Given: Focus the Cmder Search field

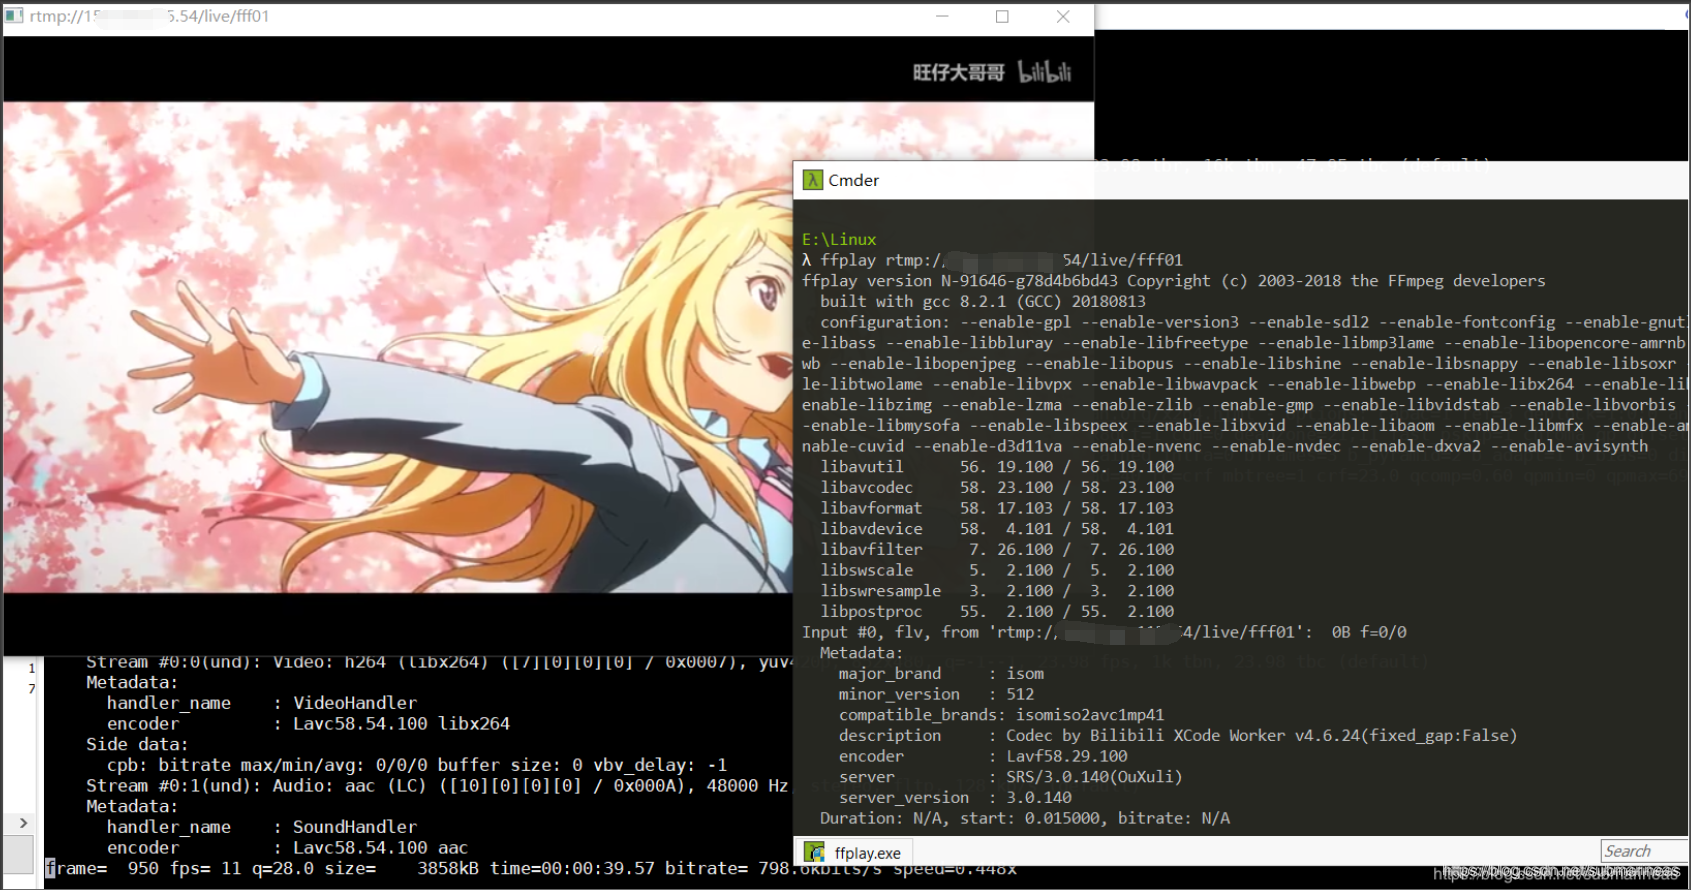Looking at the screenshot, I should 1644,851.
